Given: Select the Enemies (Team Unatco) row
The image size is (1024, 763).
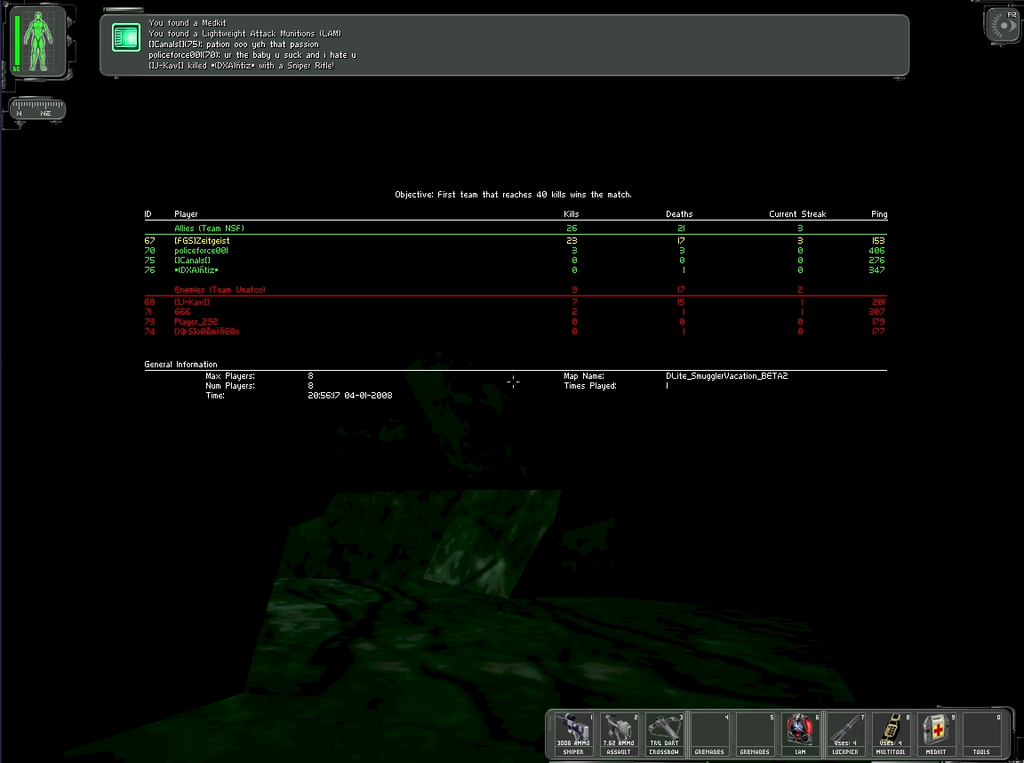Looking at the screenshot, I should point(515,289).
